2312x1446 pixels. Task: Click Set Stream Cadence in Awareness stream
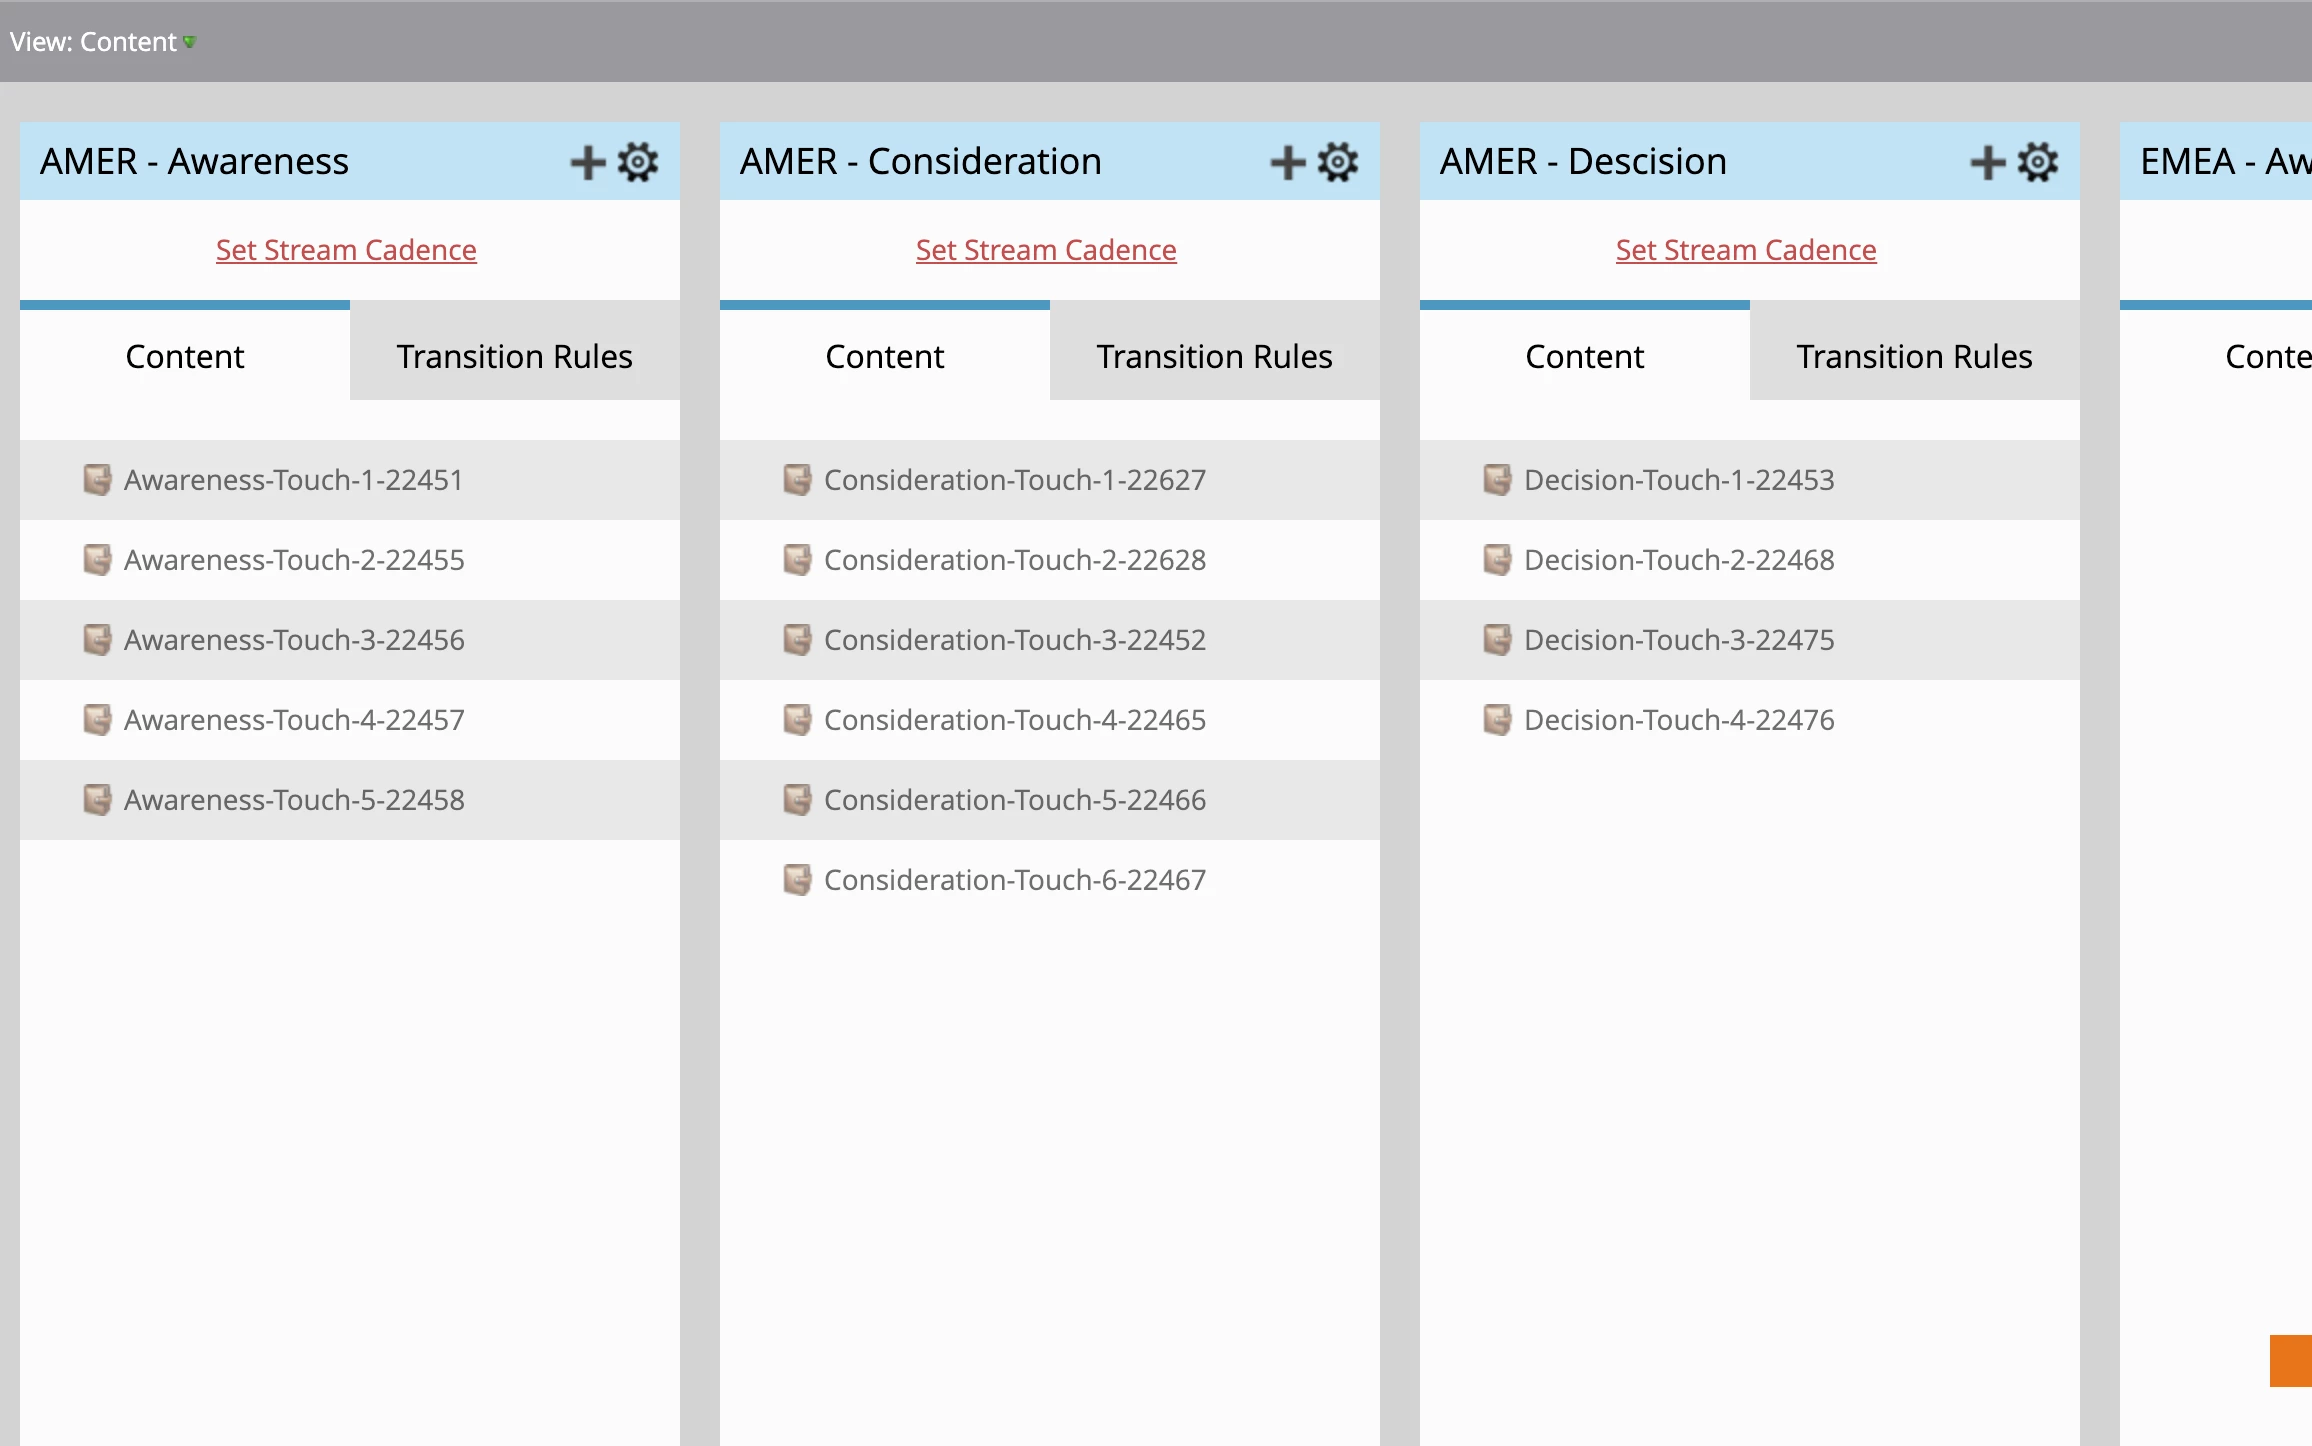pyautogui.click(x=346, y=250)
